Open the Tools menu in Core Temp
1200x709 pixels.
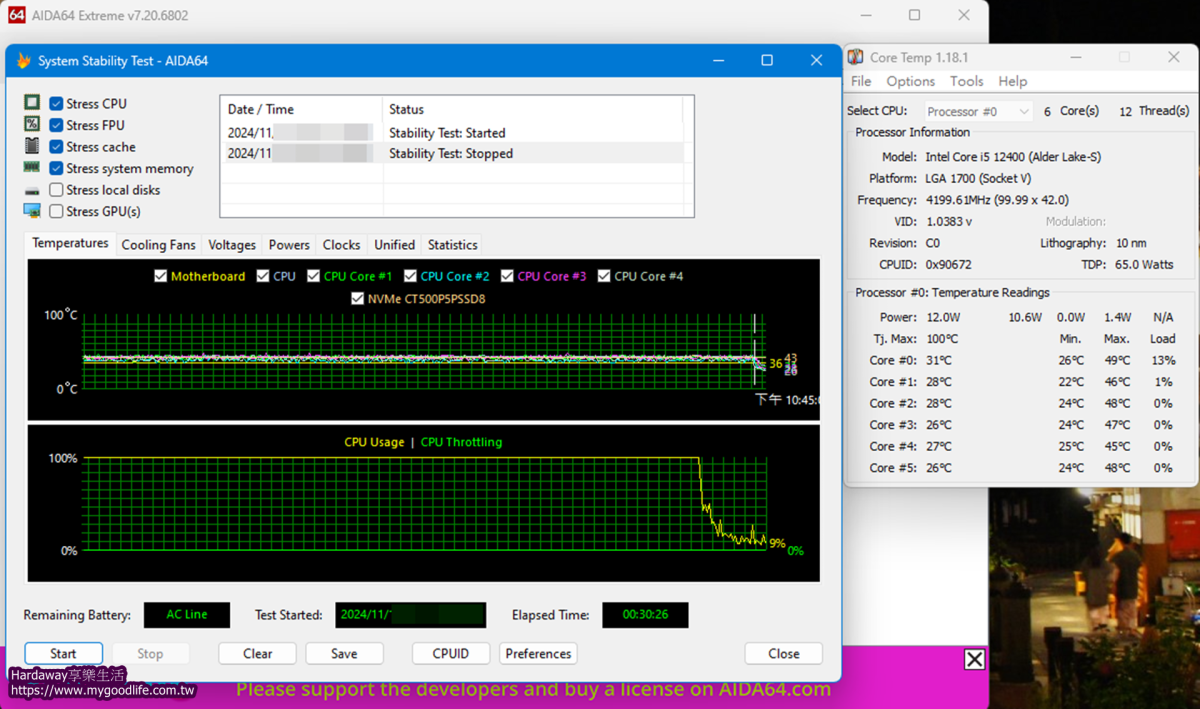[x=966, y=81]
